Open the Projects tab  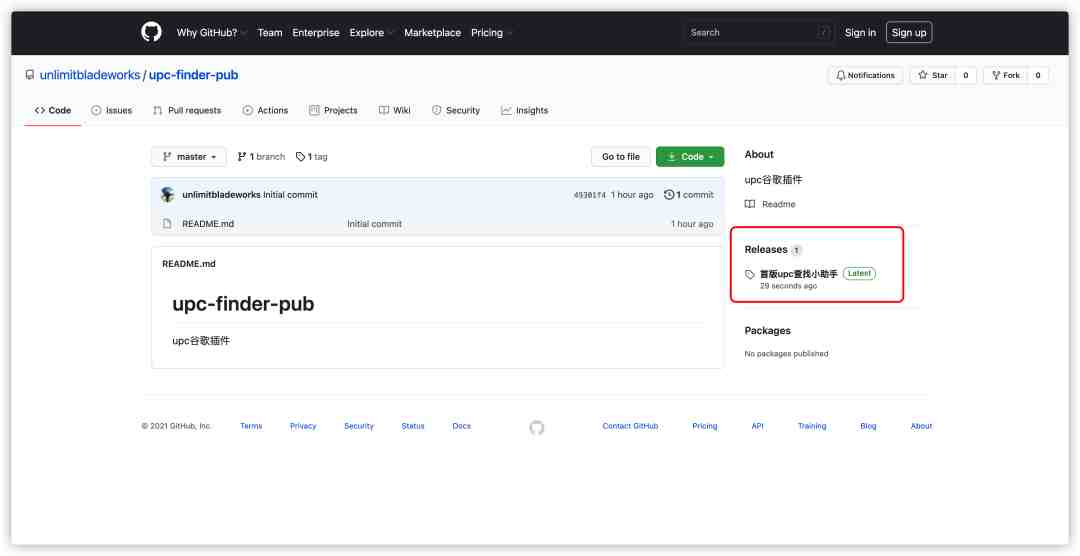[333, 110]
